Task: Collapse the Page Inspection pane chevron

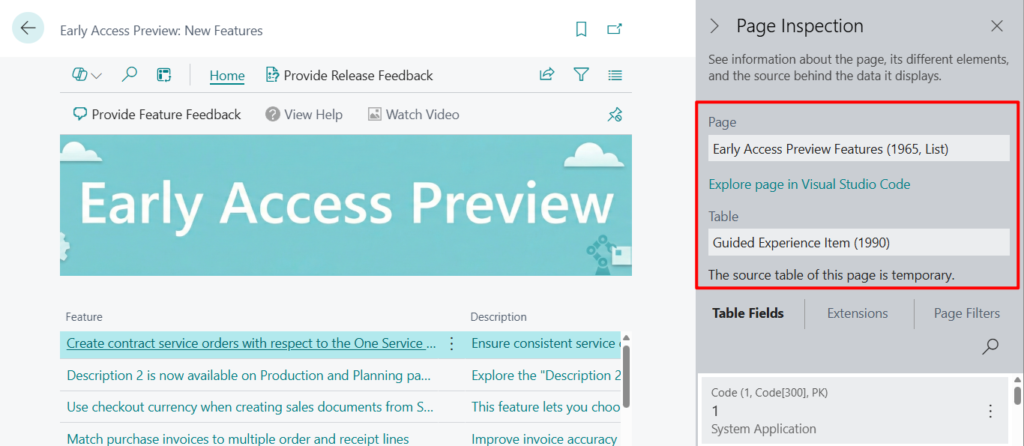Action: (714, 26)
